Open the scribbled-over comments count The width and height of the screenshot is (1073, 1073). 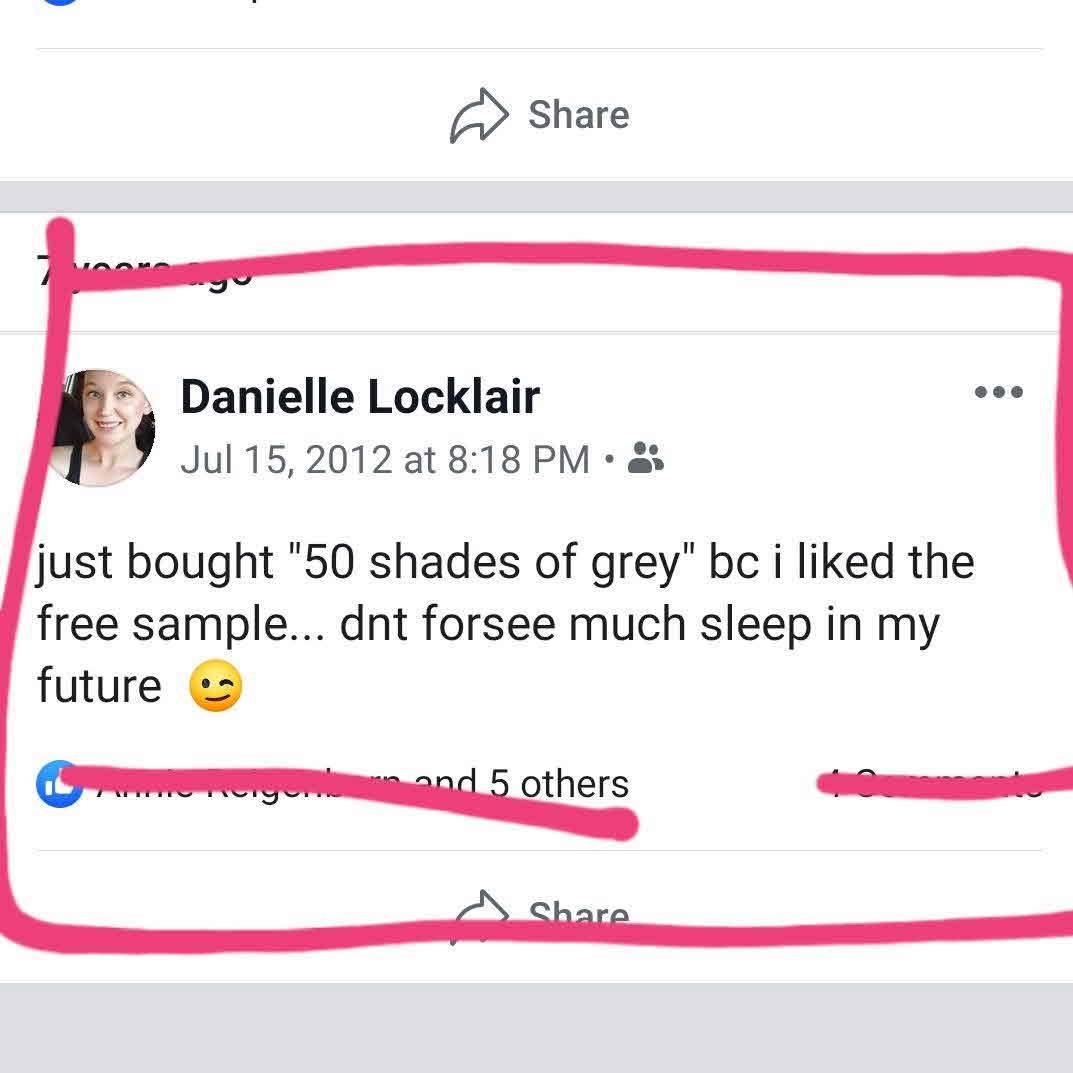pyautogui.click(x=930, y=783)
